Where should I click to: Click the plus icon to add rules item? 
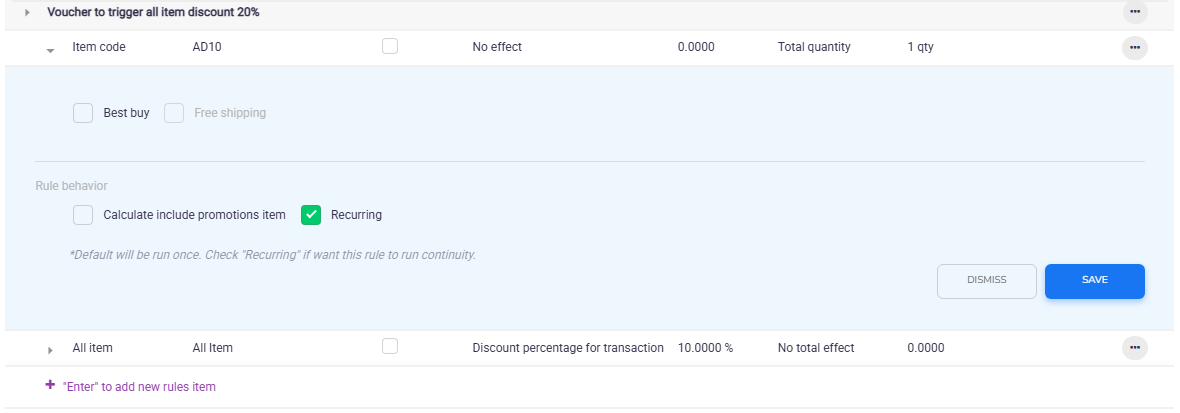[x=50, y=385]
